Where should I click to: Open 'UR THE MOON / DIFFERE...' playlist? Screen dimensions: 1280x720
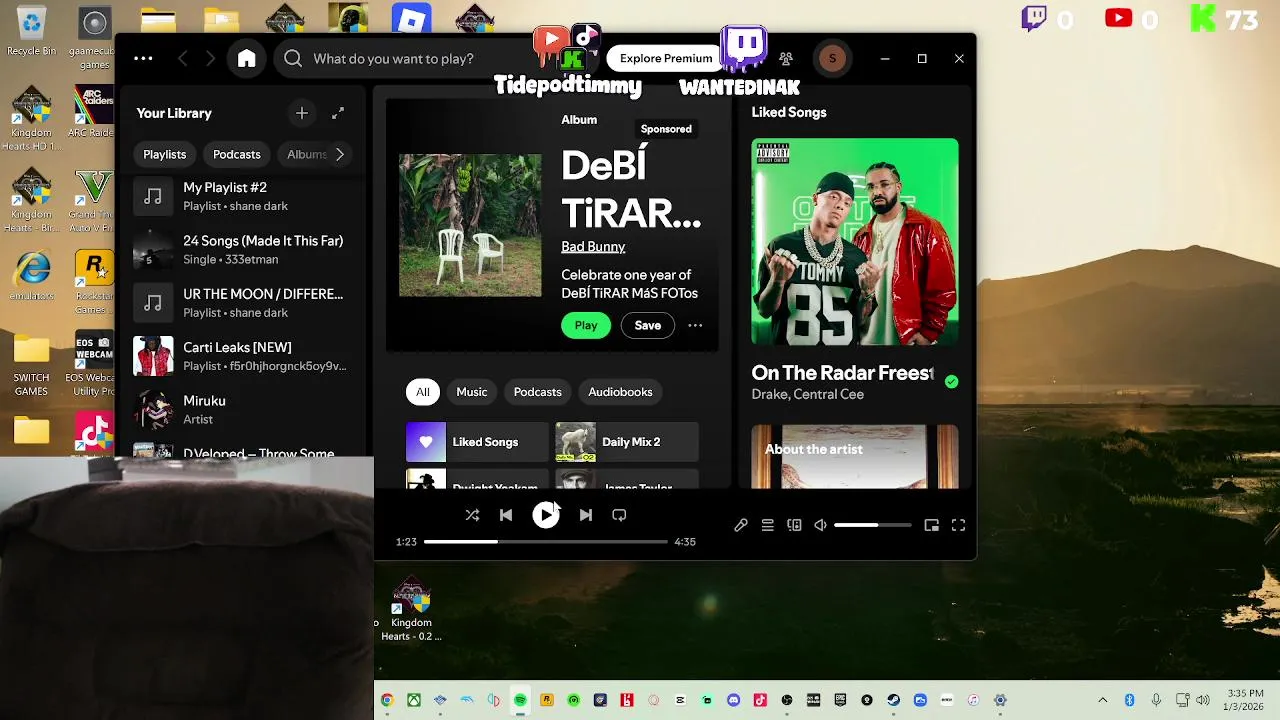tap(241, 302)
